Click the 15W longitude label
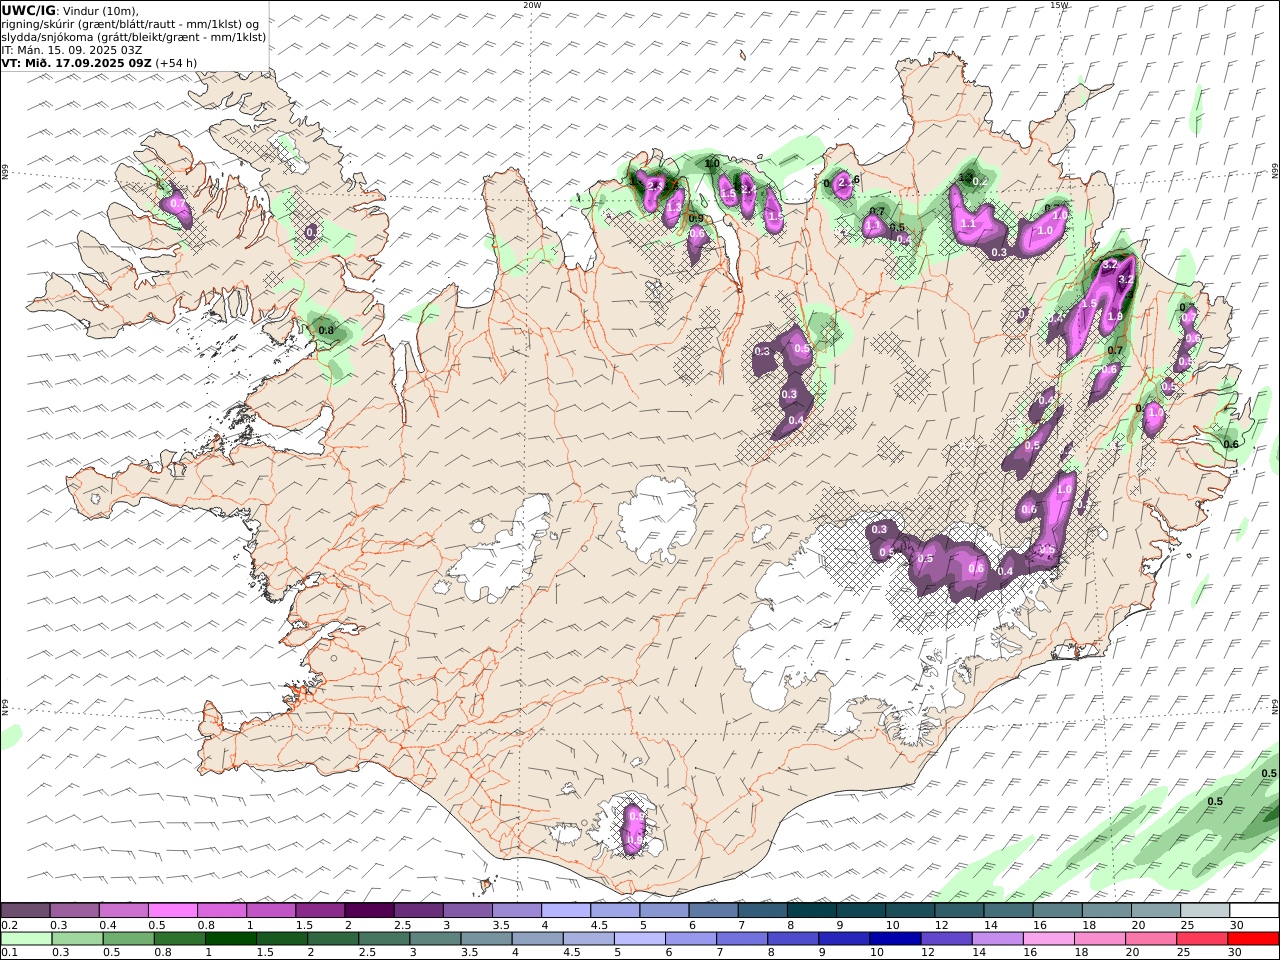This screenshot has height=960, width=1280. tap(1059, 5)
